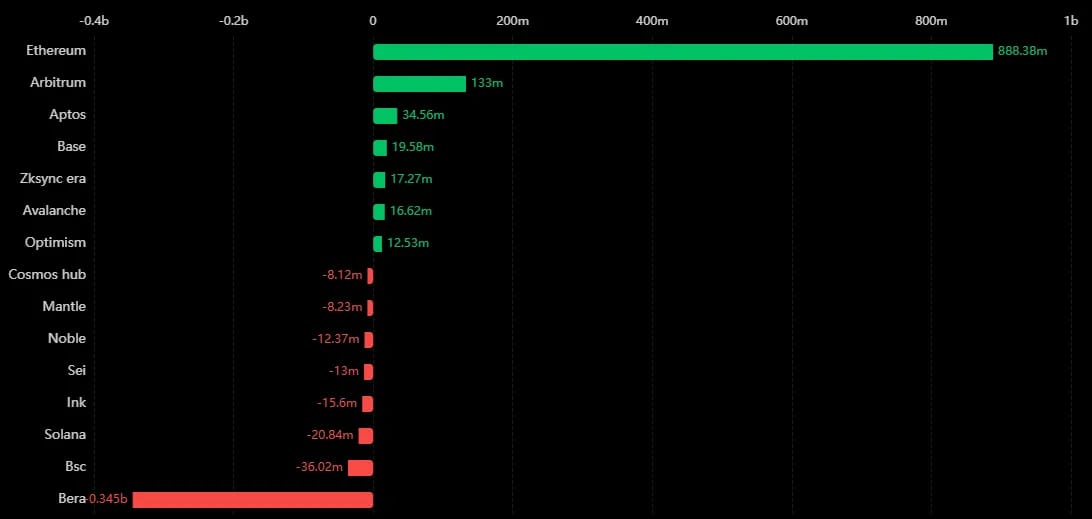Viewport: 1092px width, 519px height.
Task: Select the red Bsc bar
Action: [361, 467]
